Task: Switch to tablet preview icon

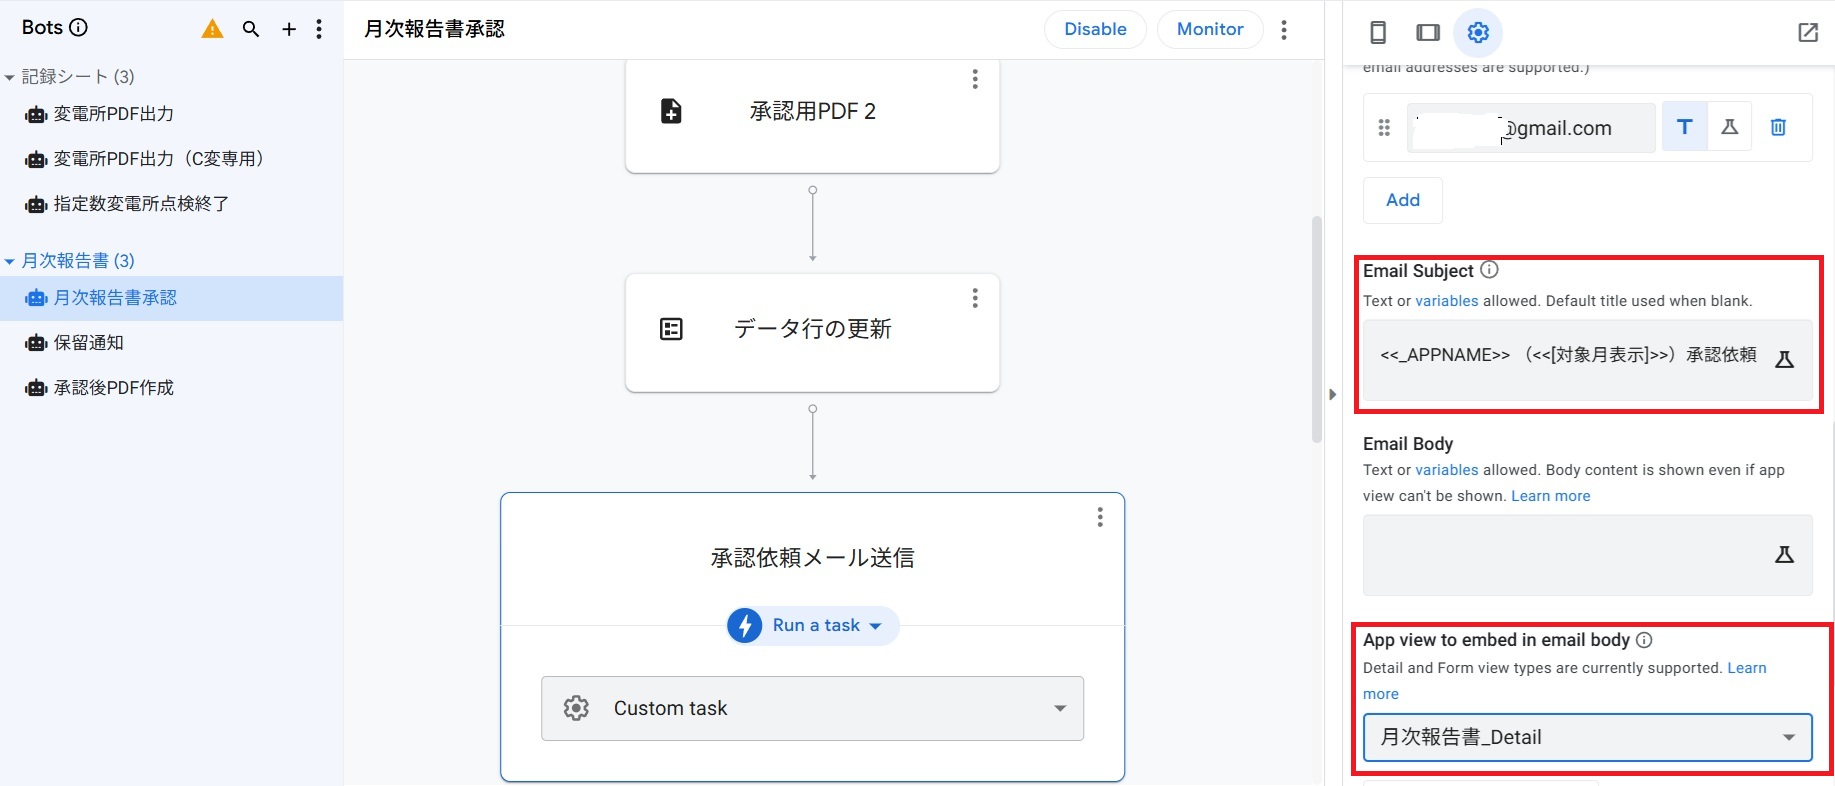Action: [1428, 33]
